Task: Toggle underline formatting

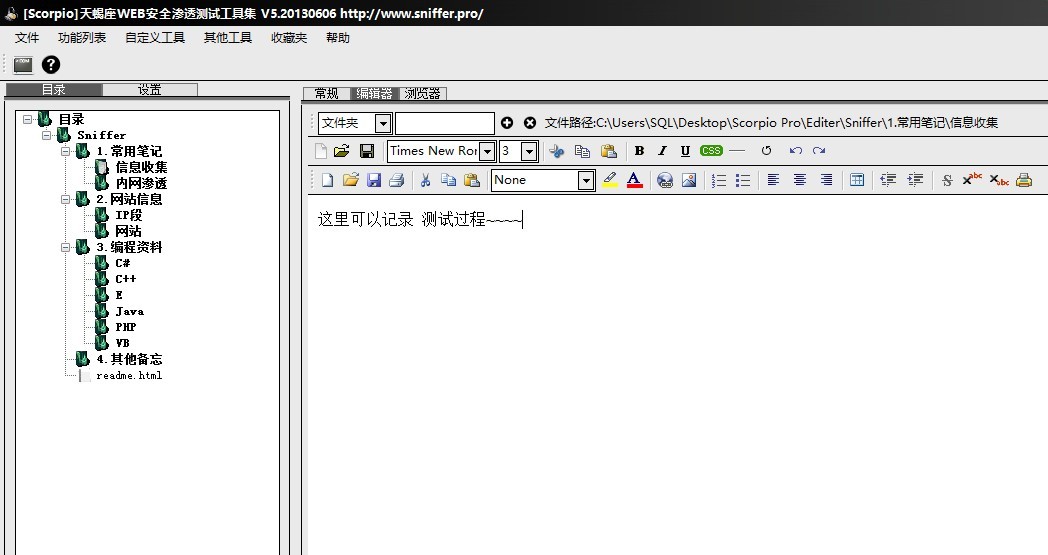Action: pos(685,151)
